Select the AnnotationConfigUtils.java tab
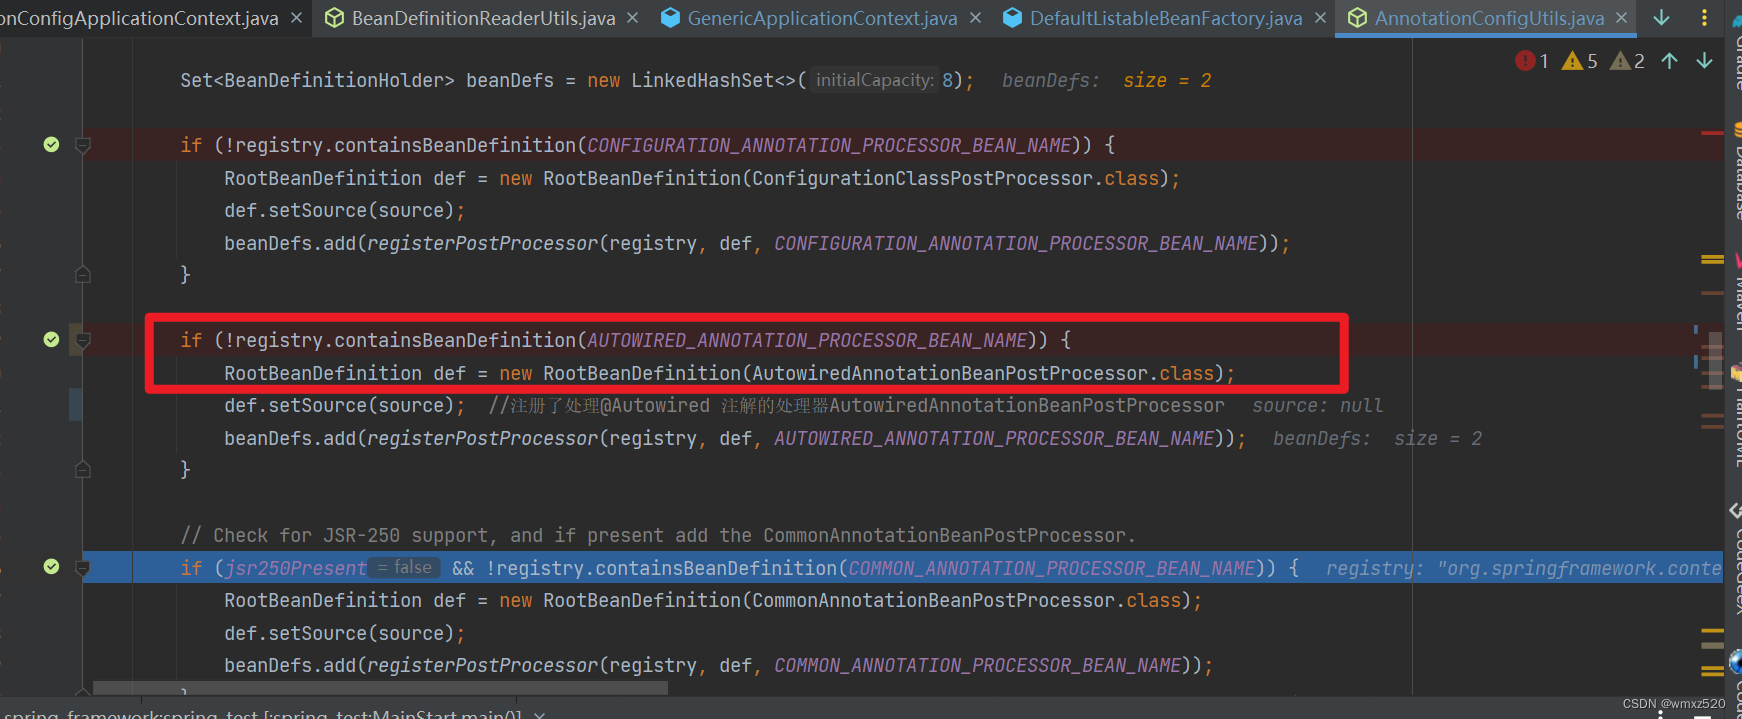This screenshot has width=1742, height=719. [1488, 18]
